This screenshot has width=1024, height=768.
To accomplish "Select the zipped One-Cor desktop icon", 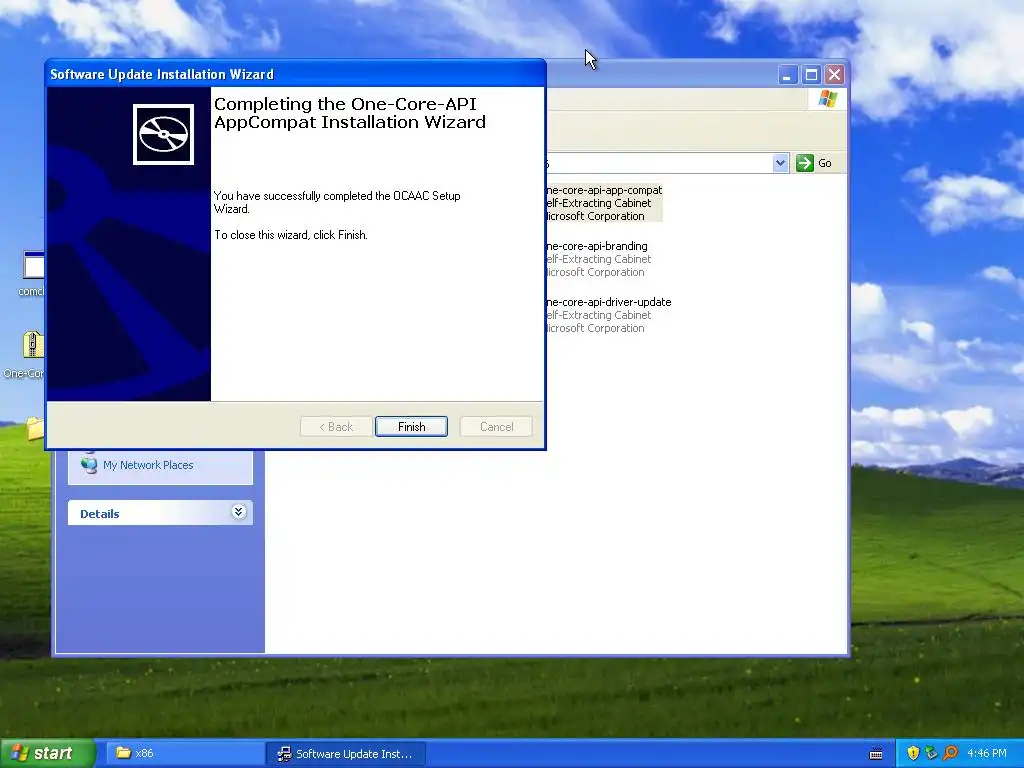I will point(32,345).
